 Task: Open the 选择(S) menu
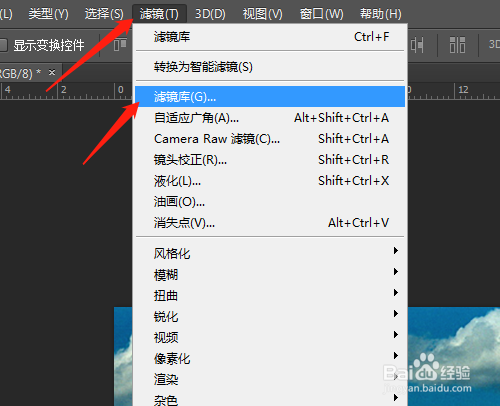point(104,14)
